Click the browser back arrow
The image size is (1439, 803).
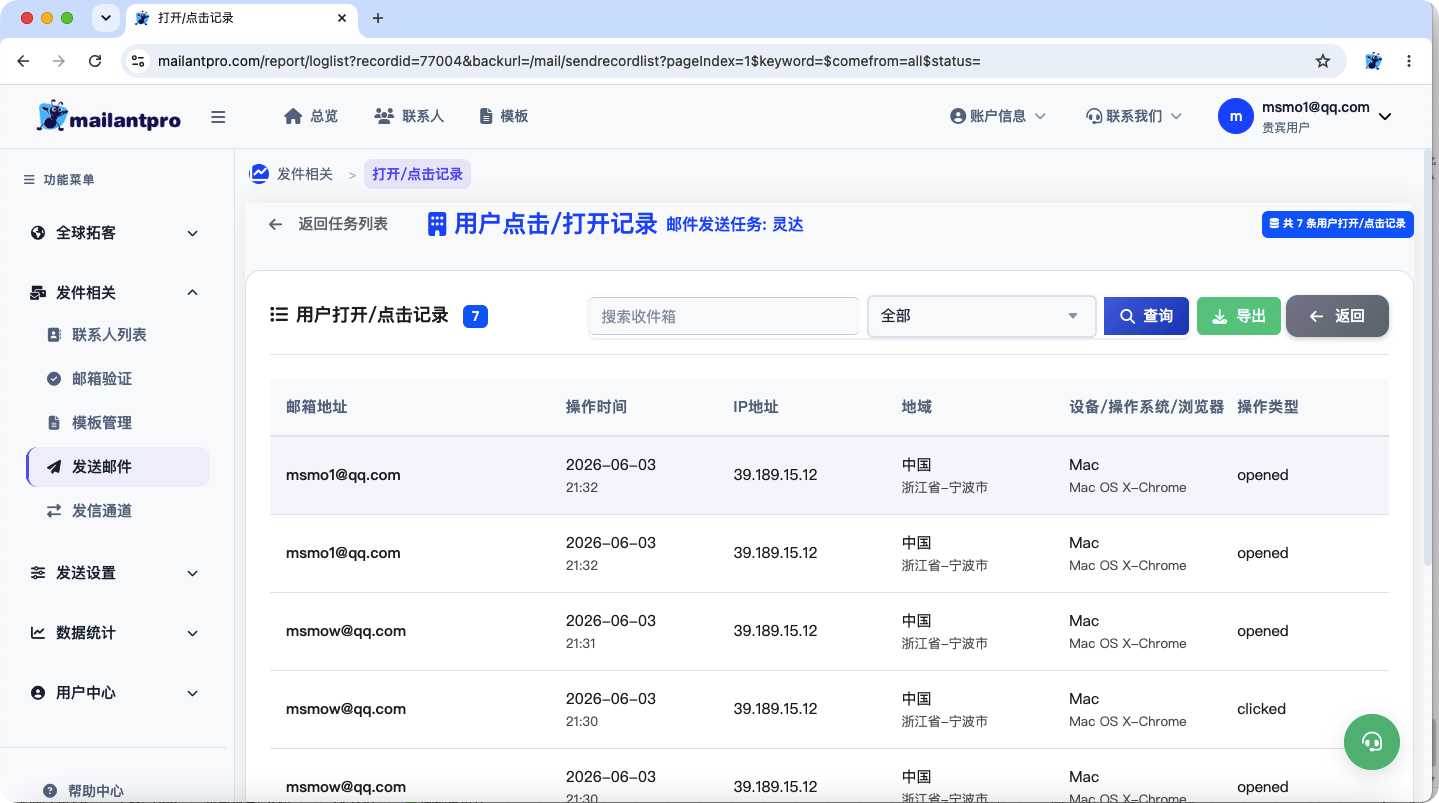(x=23, y=61)
